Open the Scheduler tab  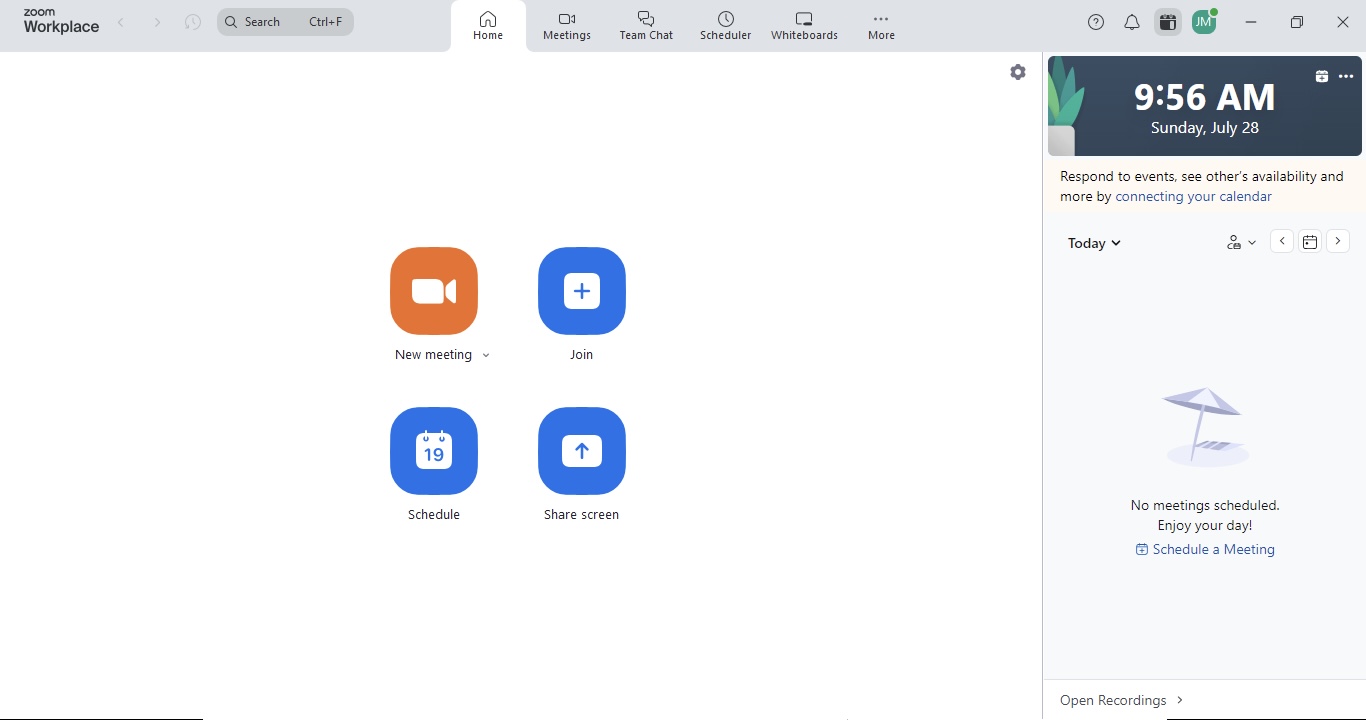725,26
